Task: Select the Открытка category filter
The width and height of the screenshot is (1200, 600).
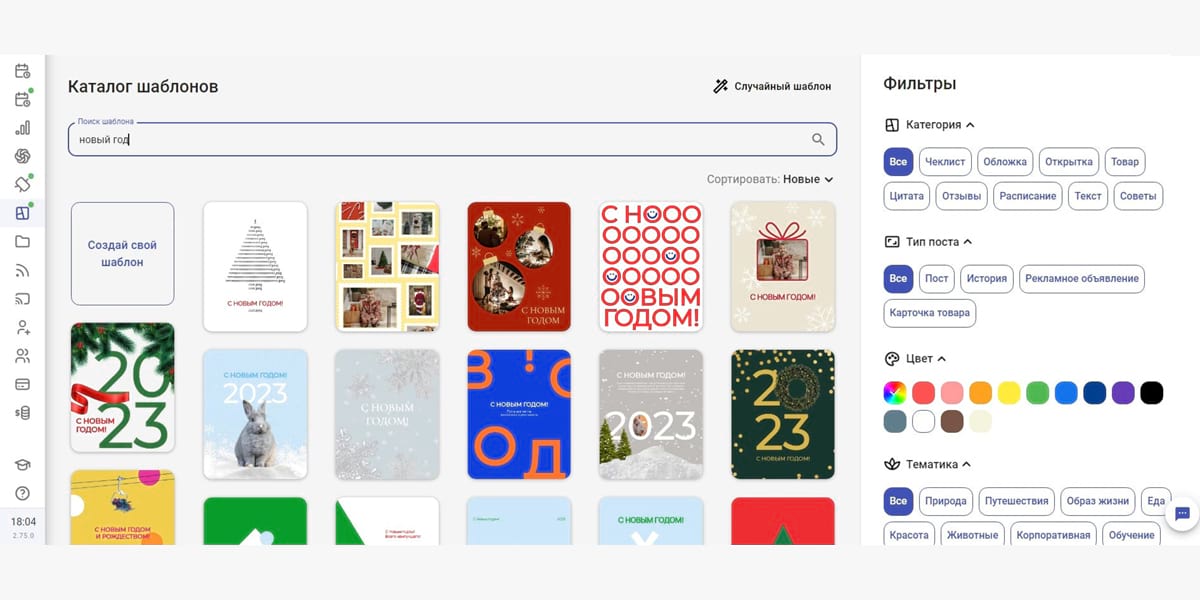Action: pos(1068,162)
